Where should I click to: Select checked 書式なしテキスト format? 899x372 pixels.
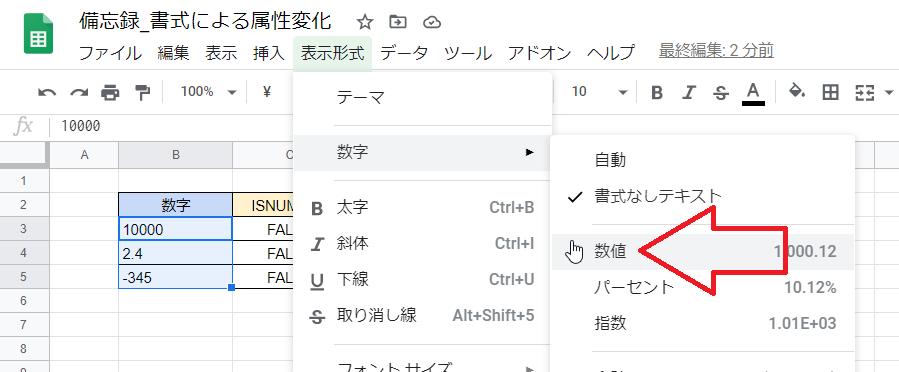(702, 196)
